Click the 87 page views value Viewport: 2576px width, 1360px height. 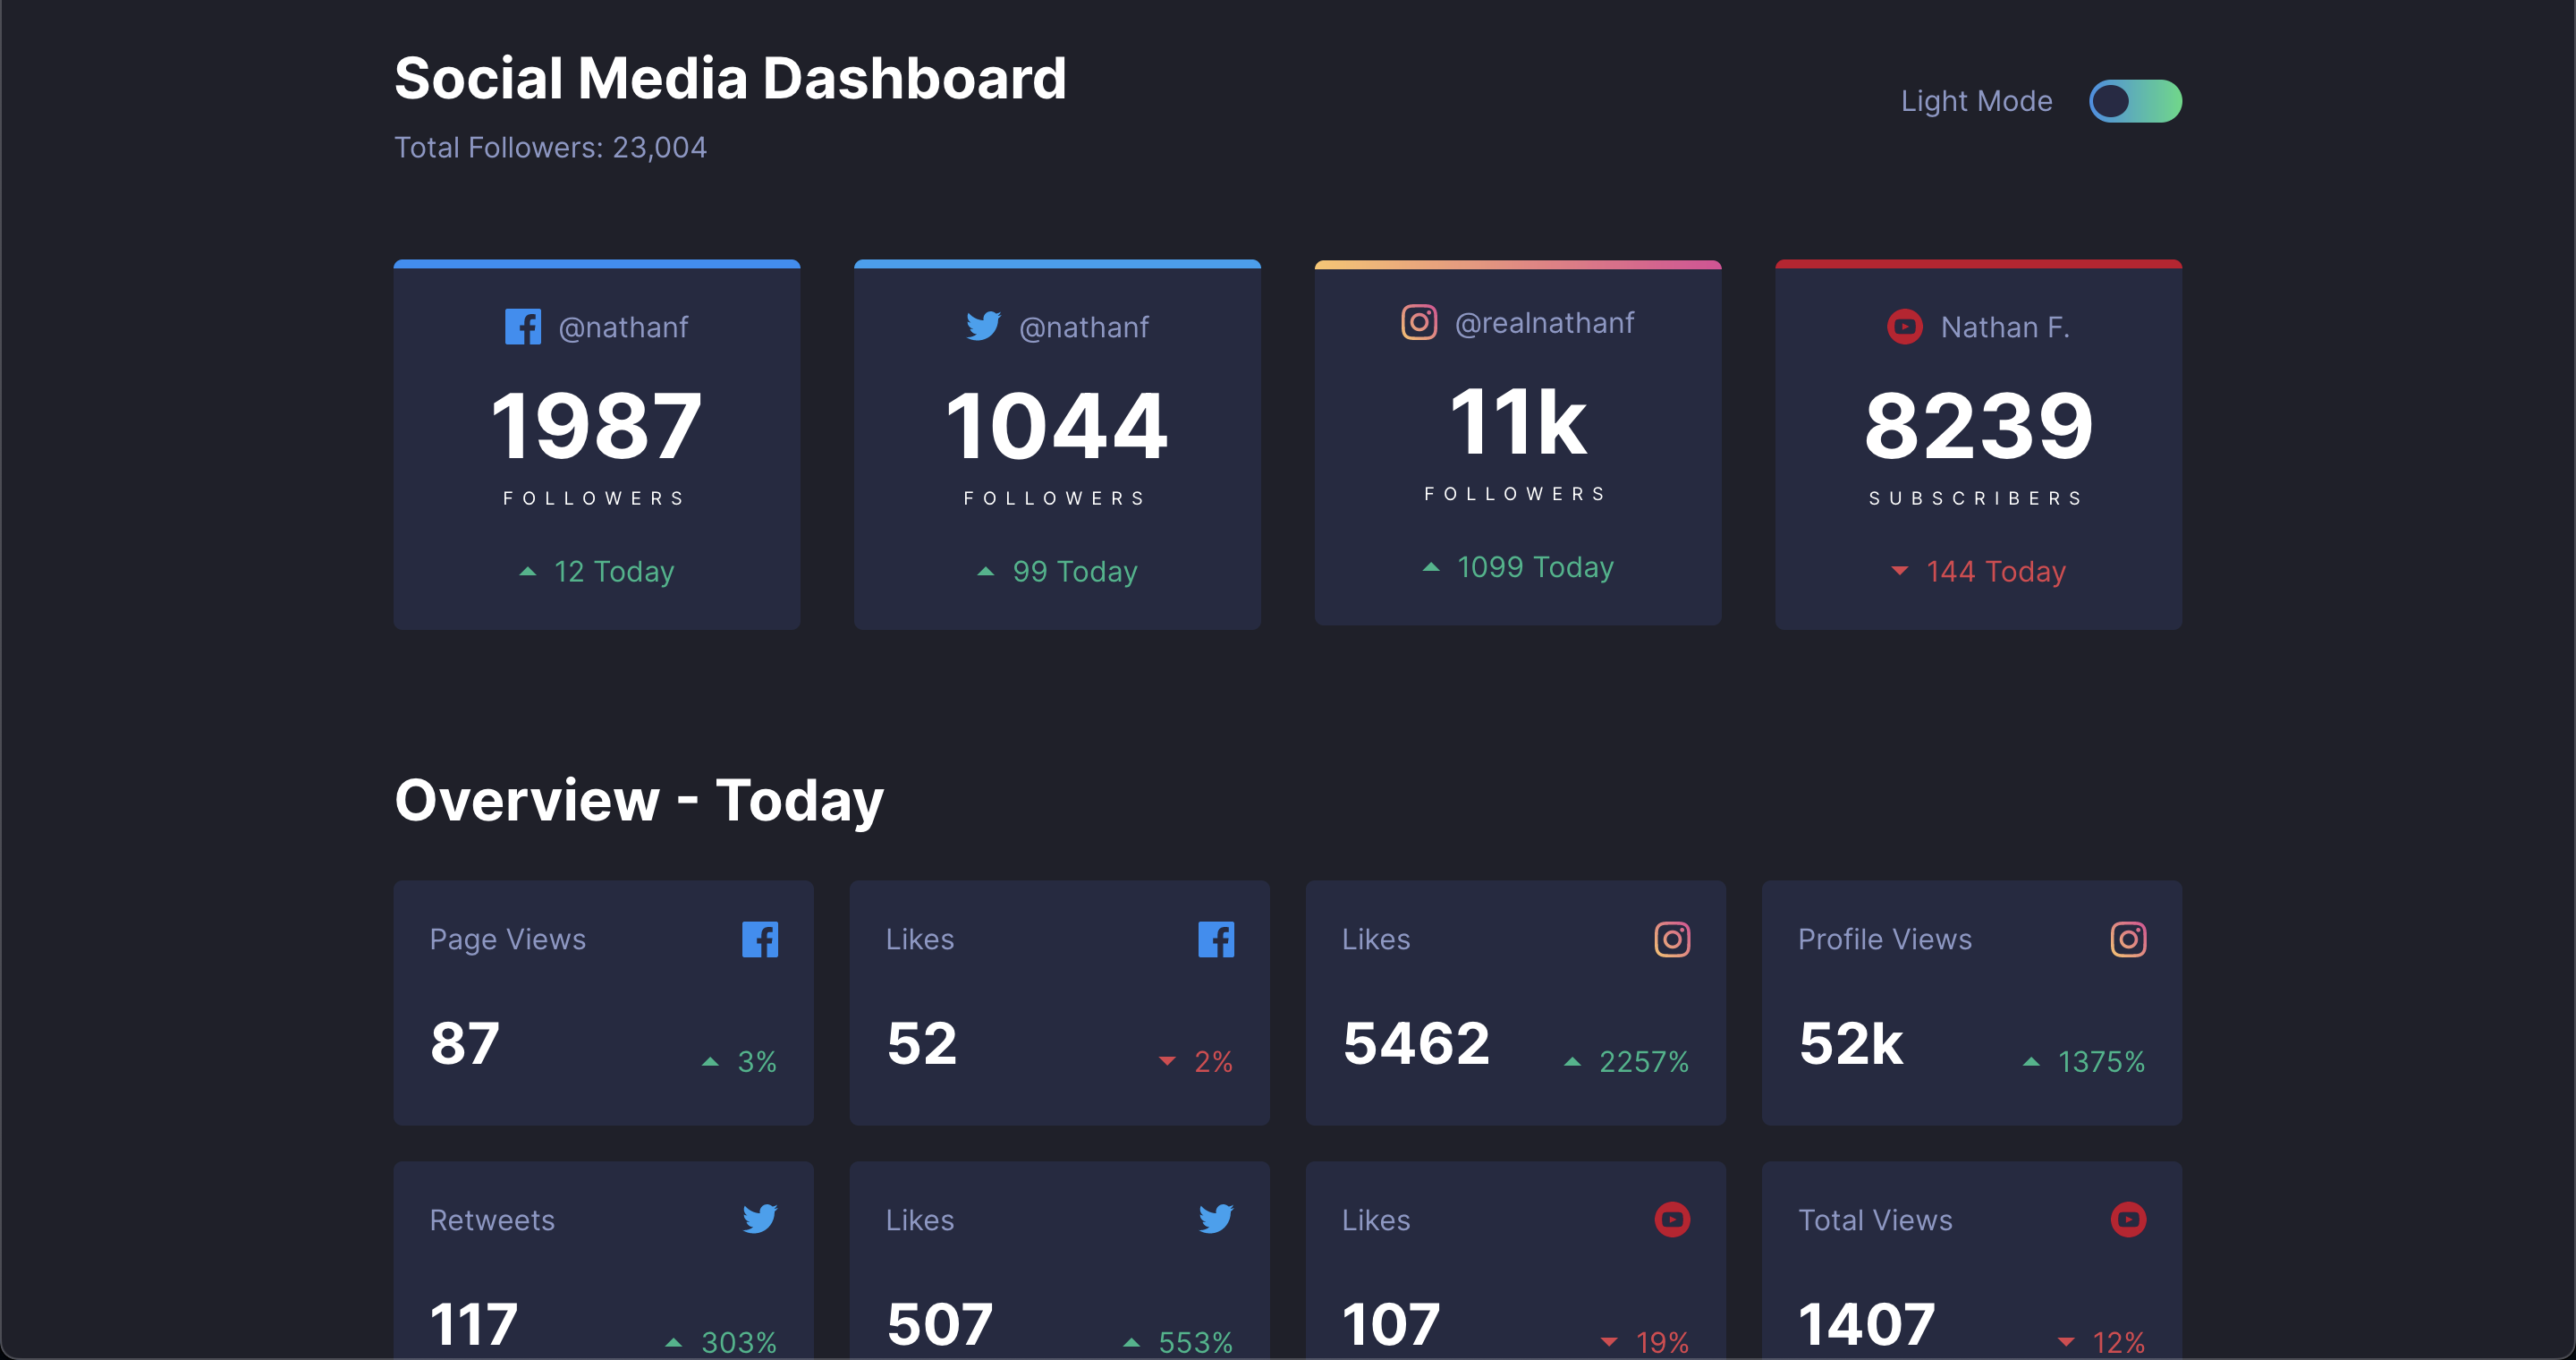click(465, 1043)
